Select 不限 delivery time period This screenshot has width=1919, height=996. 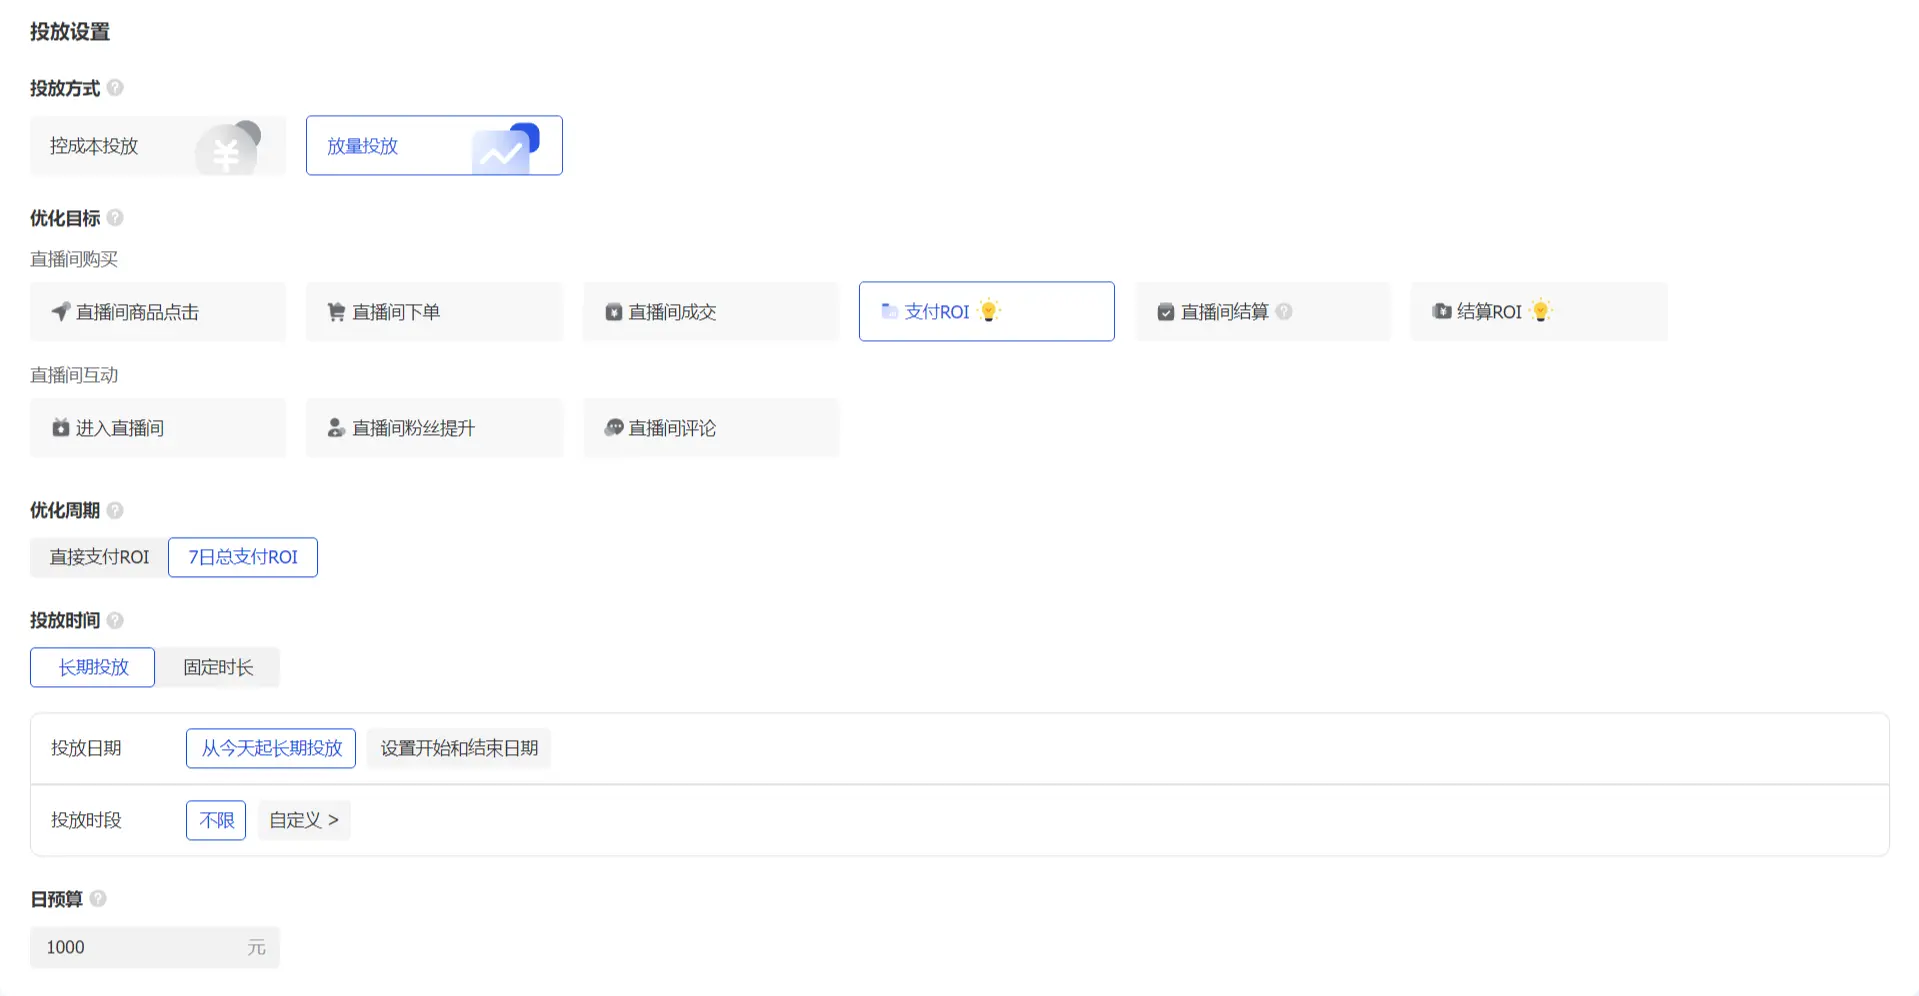(x=216, y=820)
